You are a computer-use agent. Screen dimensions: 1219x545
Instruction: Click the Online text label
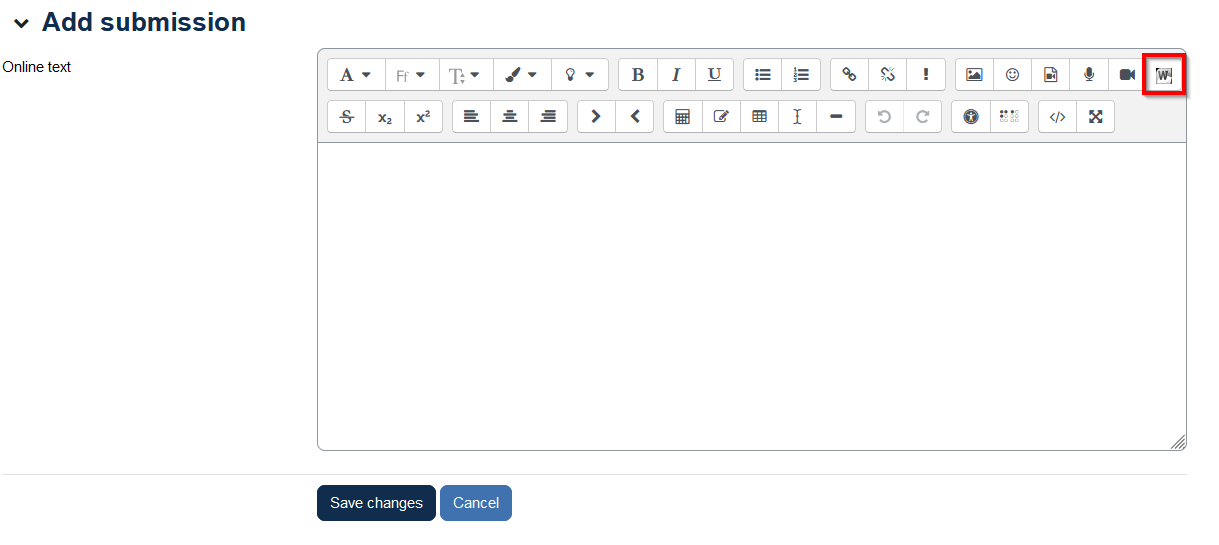click(37, 67)
